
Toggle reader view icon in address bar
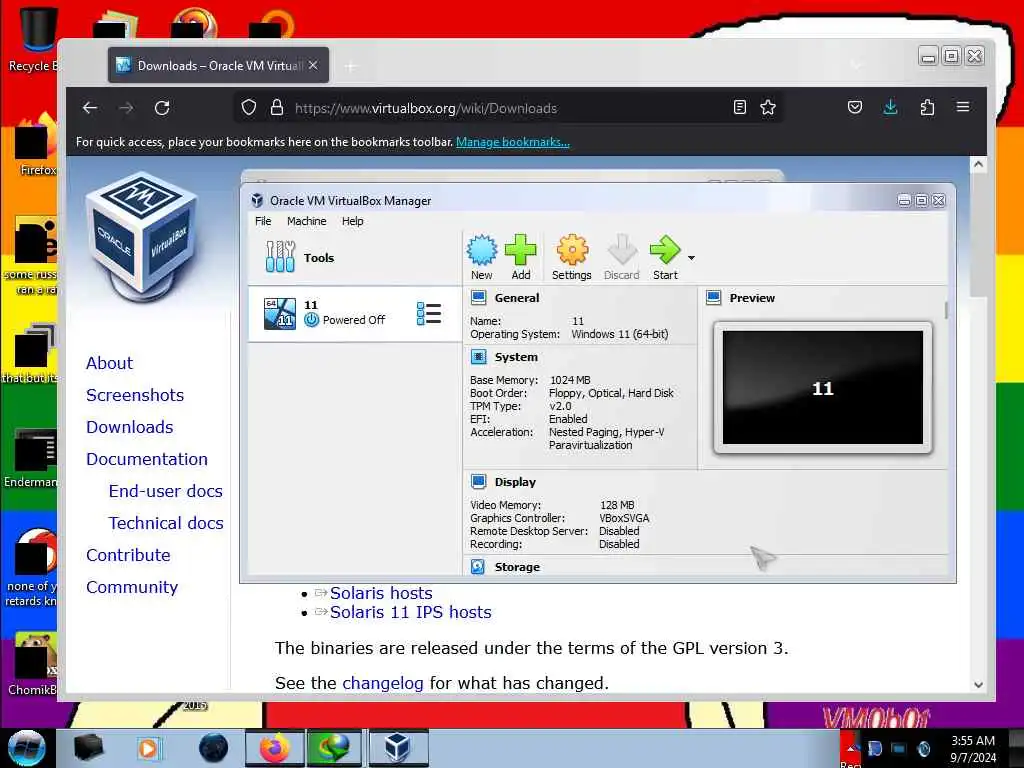(x=739, y=108)
